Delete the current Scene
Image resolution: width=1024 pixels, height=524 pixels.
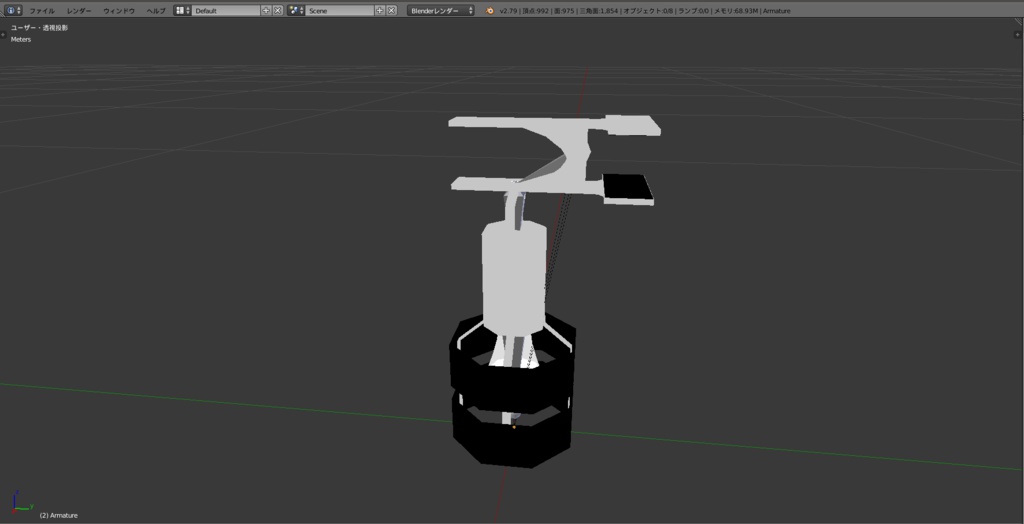[x=391, y=10]
